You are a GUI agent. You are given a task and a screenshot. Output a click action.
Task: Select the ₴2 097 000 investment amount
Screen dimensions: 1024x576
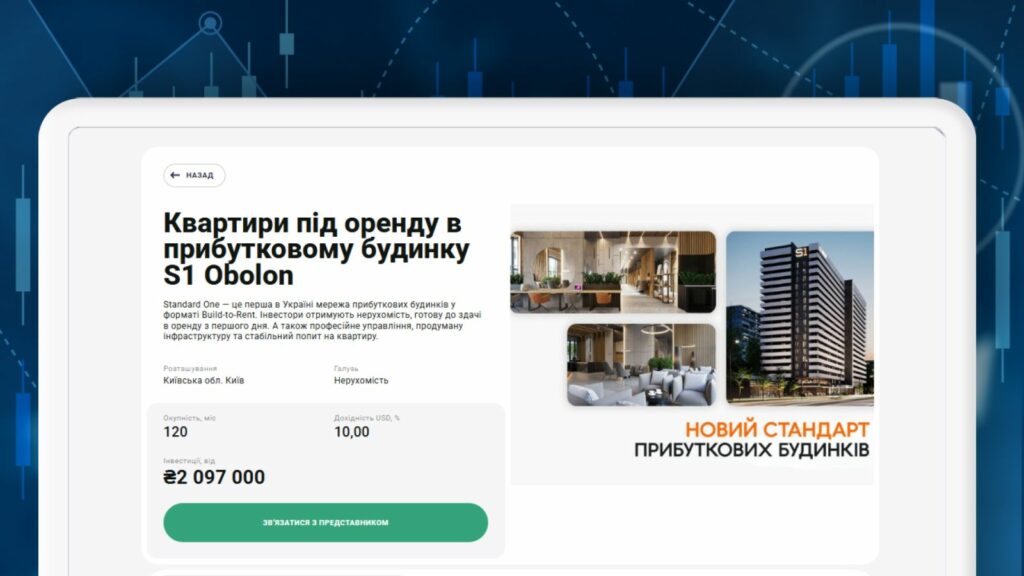coord(214,477)
